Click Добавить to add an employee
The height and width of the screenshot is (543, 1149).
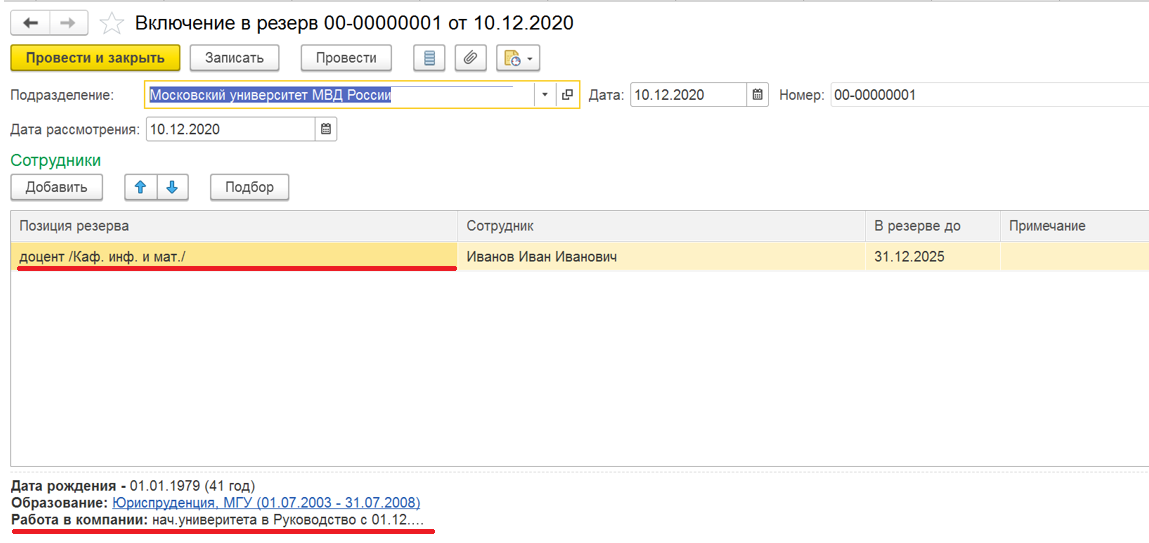click(x=56, y=187)
